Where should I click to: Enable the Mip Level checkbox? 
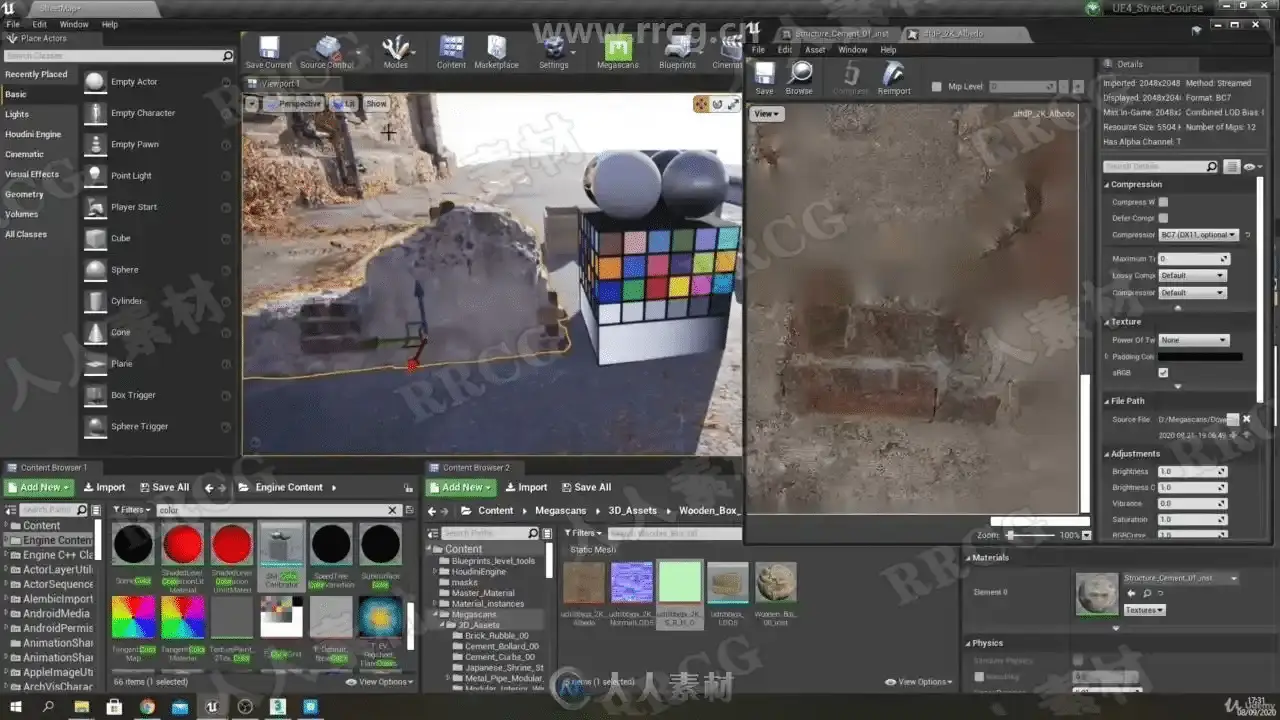click(x=936, y=87)
